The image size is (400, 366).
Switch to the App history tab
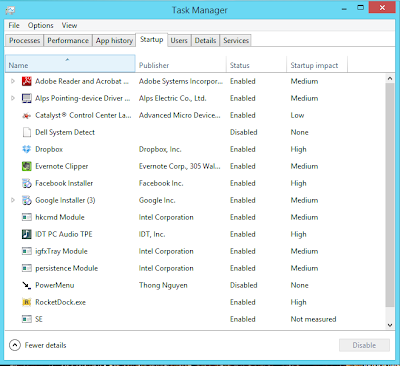(x=114, y=40)
